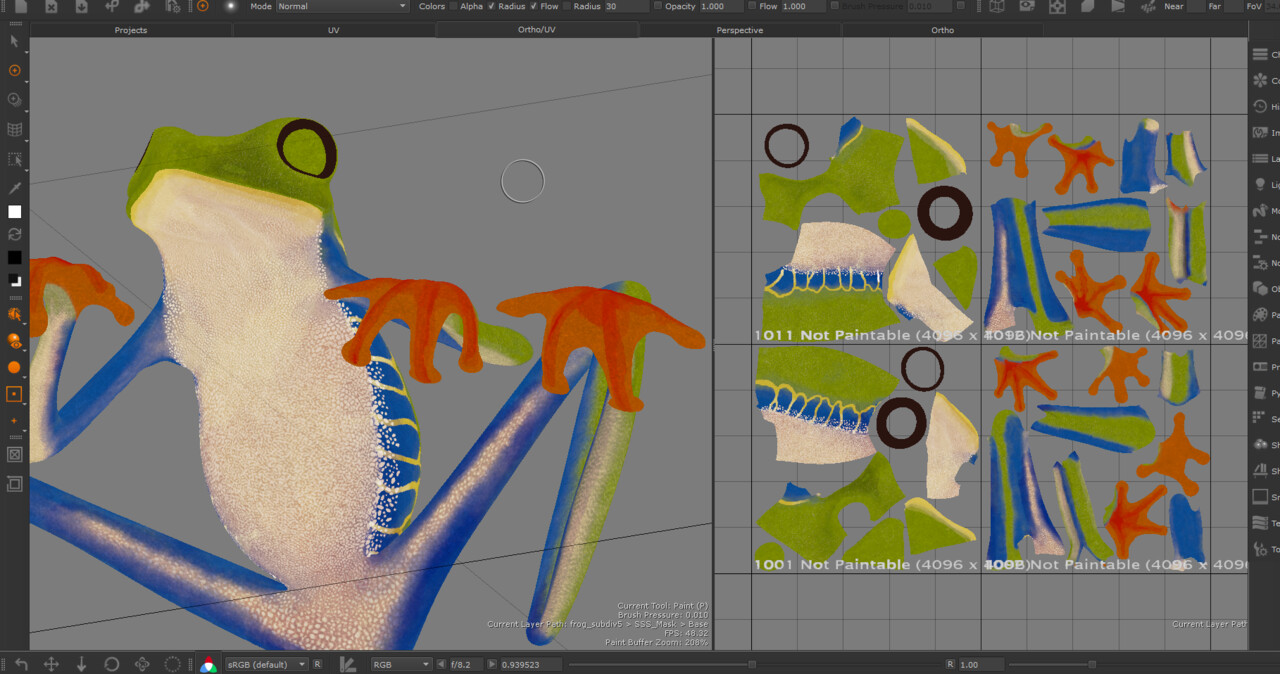Click the undo arrow in bottom bar

coord(21,664)
